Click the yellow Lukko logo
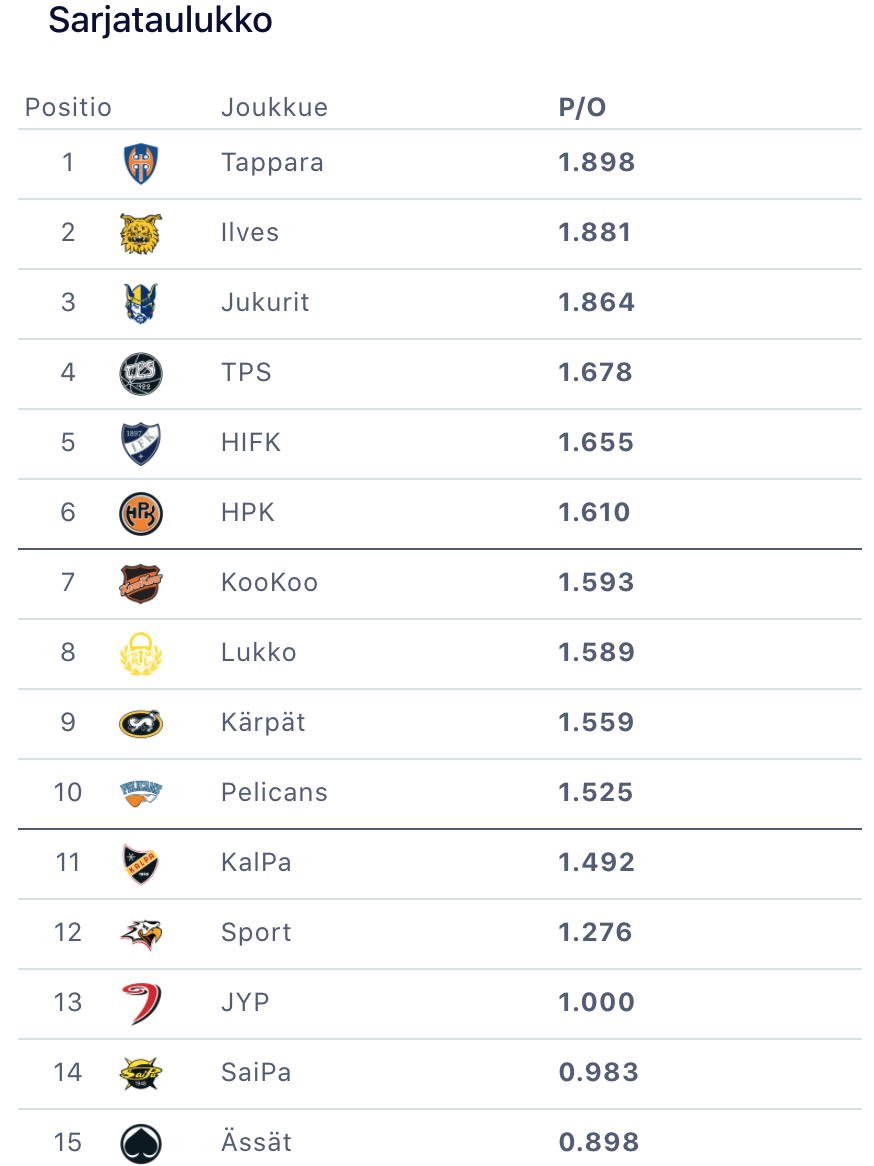This screenshot has width=874, height=1166. [x=140, y=654]
